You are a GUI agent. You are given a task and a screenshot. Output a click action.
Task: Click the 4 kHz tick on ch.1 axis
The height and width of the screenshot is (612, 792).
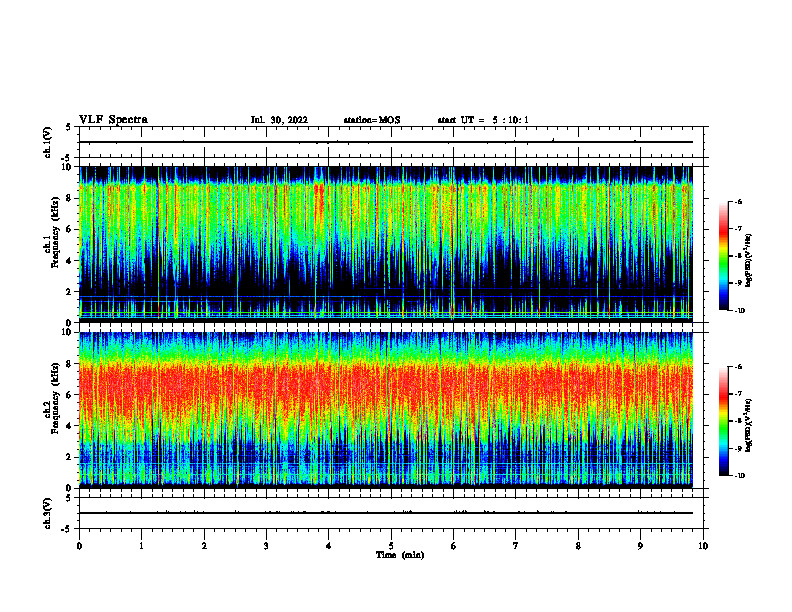(x=70, y=261)
